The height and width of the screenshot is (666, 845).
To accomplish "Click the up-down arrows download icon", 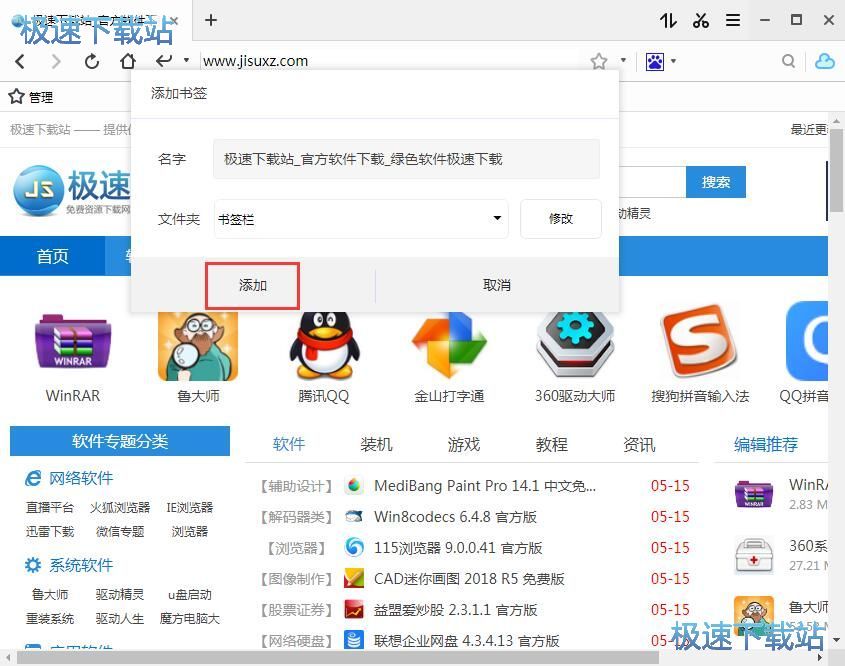I will click(668, 21).
